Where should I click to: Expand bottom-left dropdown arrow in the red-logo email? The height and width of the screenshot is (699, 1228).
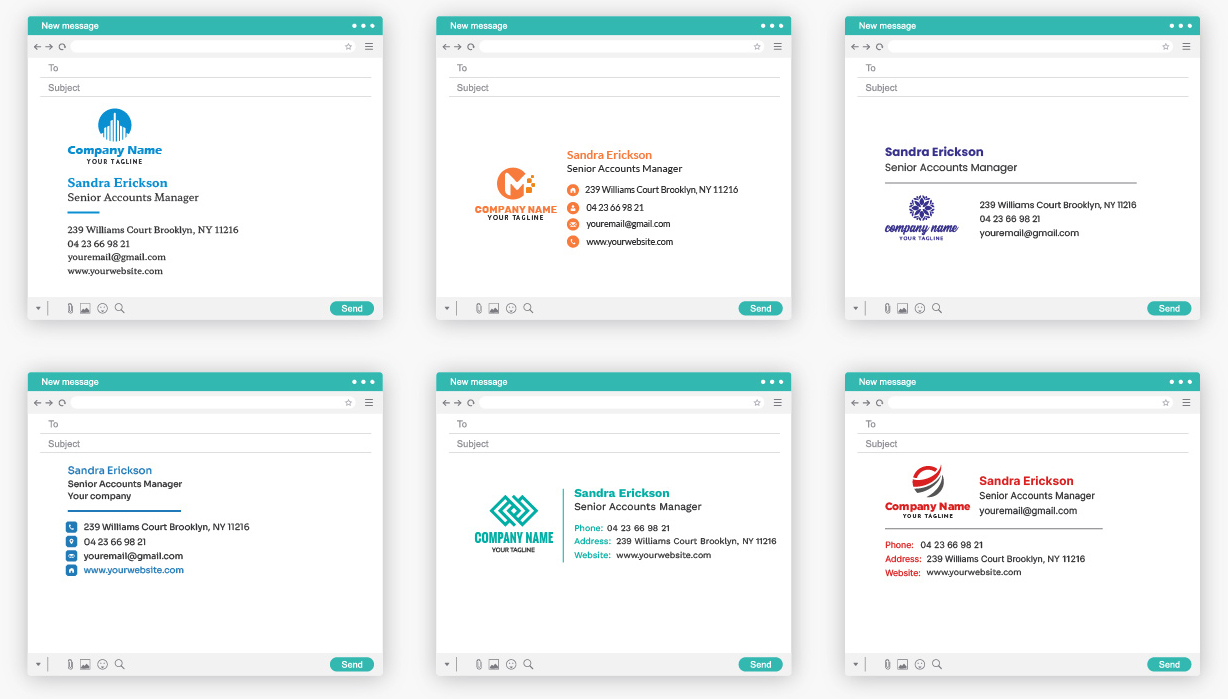[856, 665]
